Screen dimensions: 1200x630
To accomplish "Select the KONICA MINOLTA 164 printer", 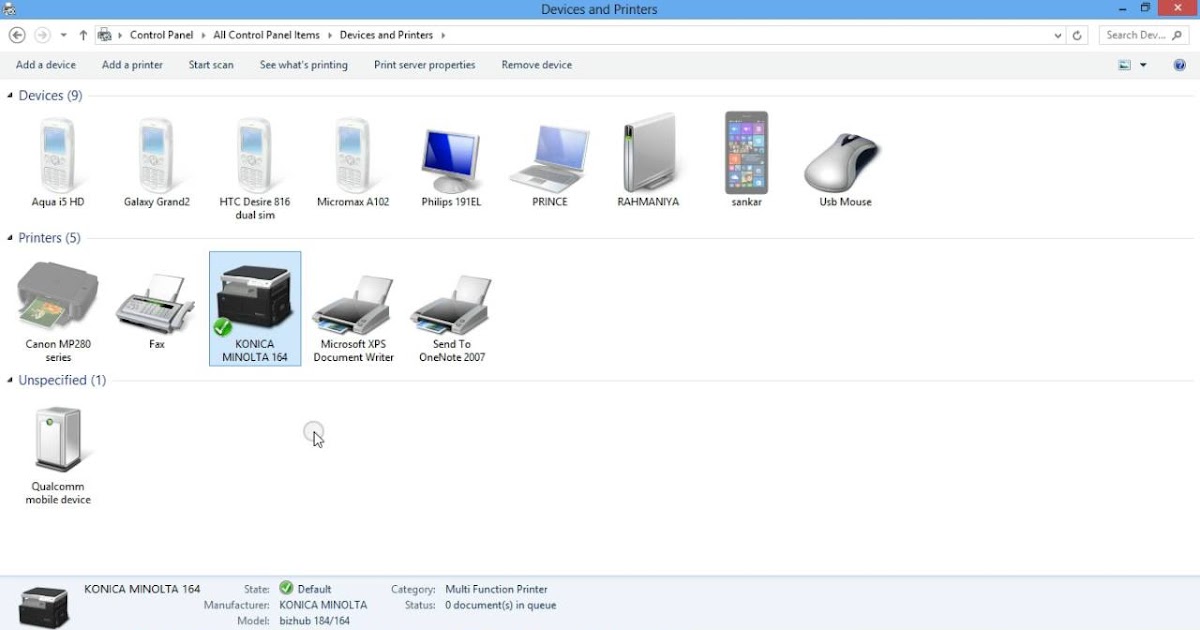I will pyautogui.click(x=255, y=309).
